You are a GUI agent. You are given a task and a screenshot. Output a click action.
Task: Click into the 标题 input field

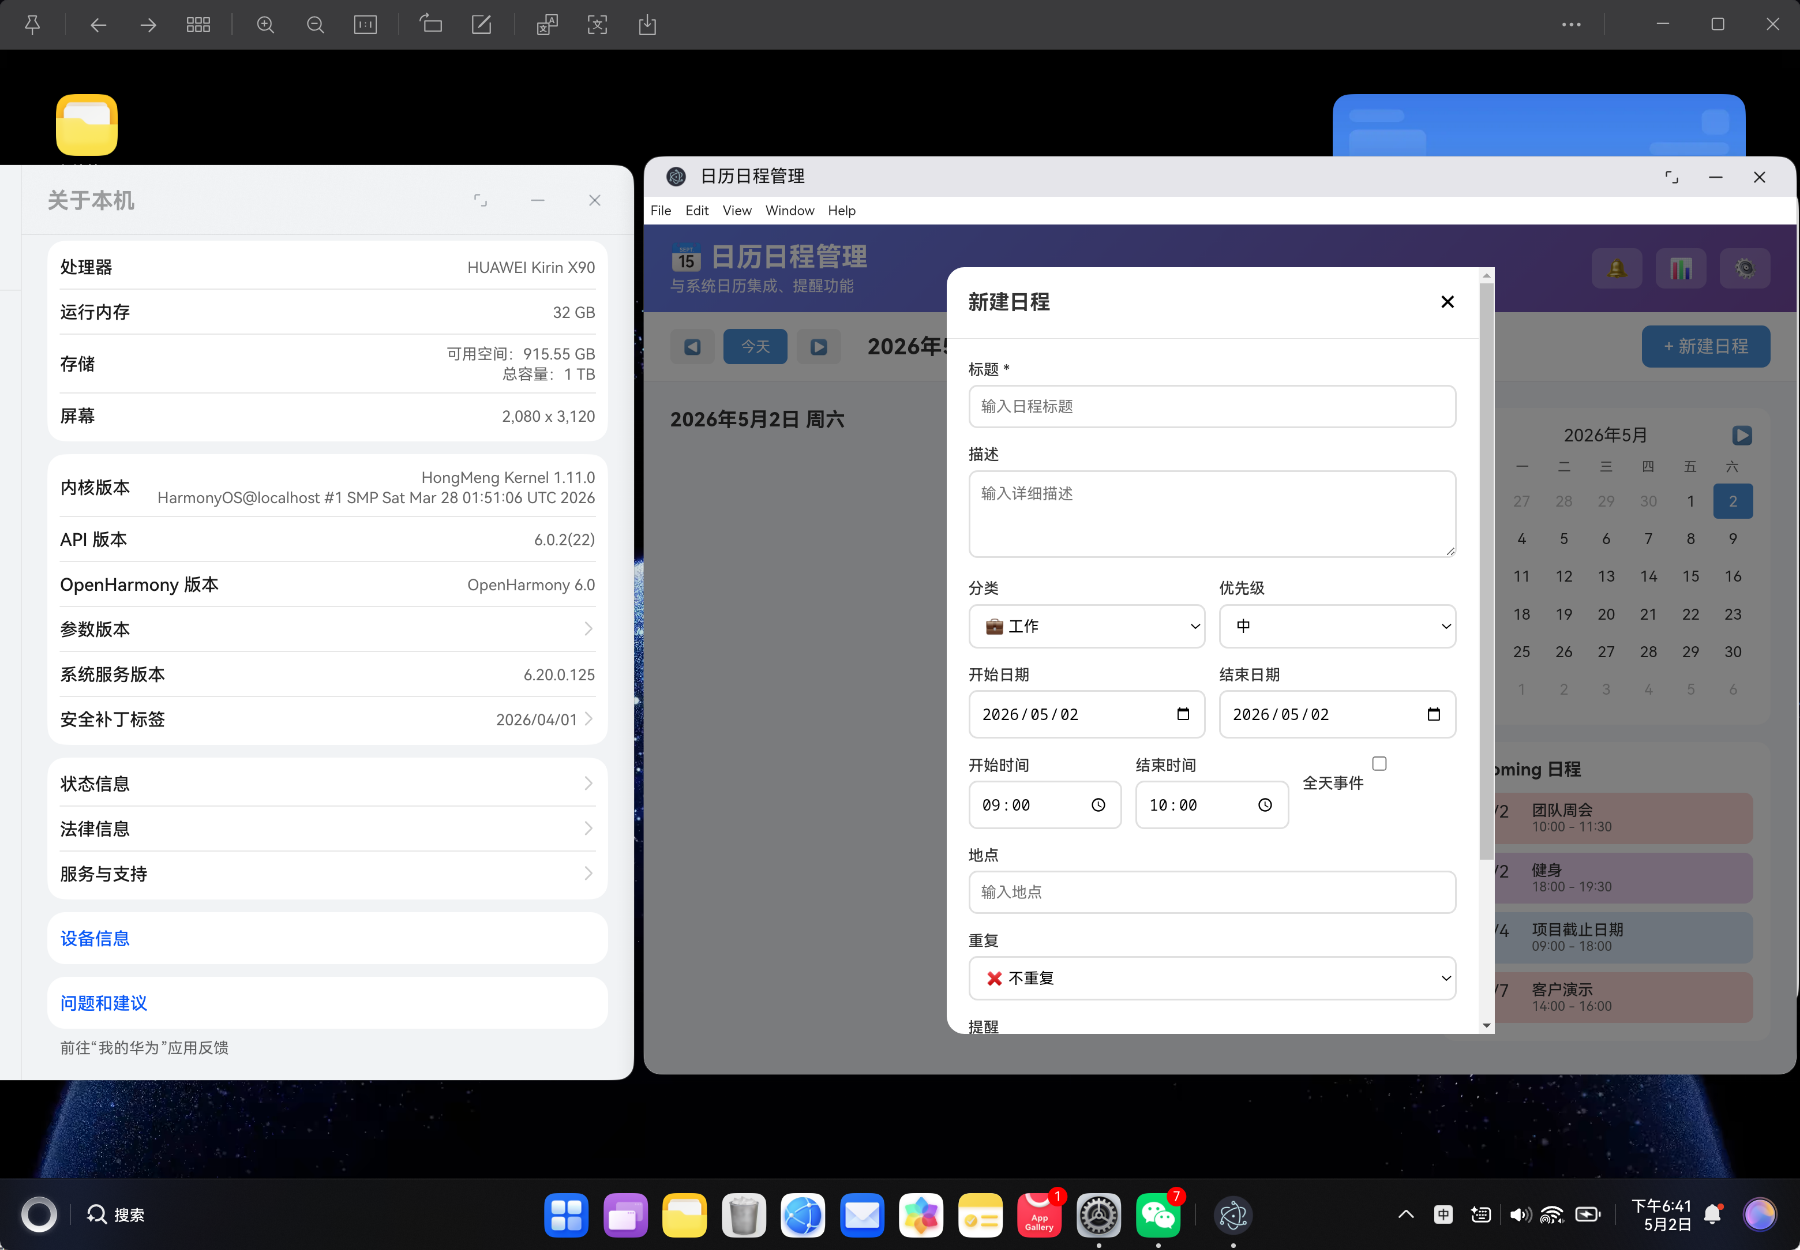1212,407
